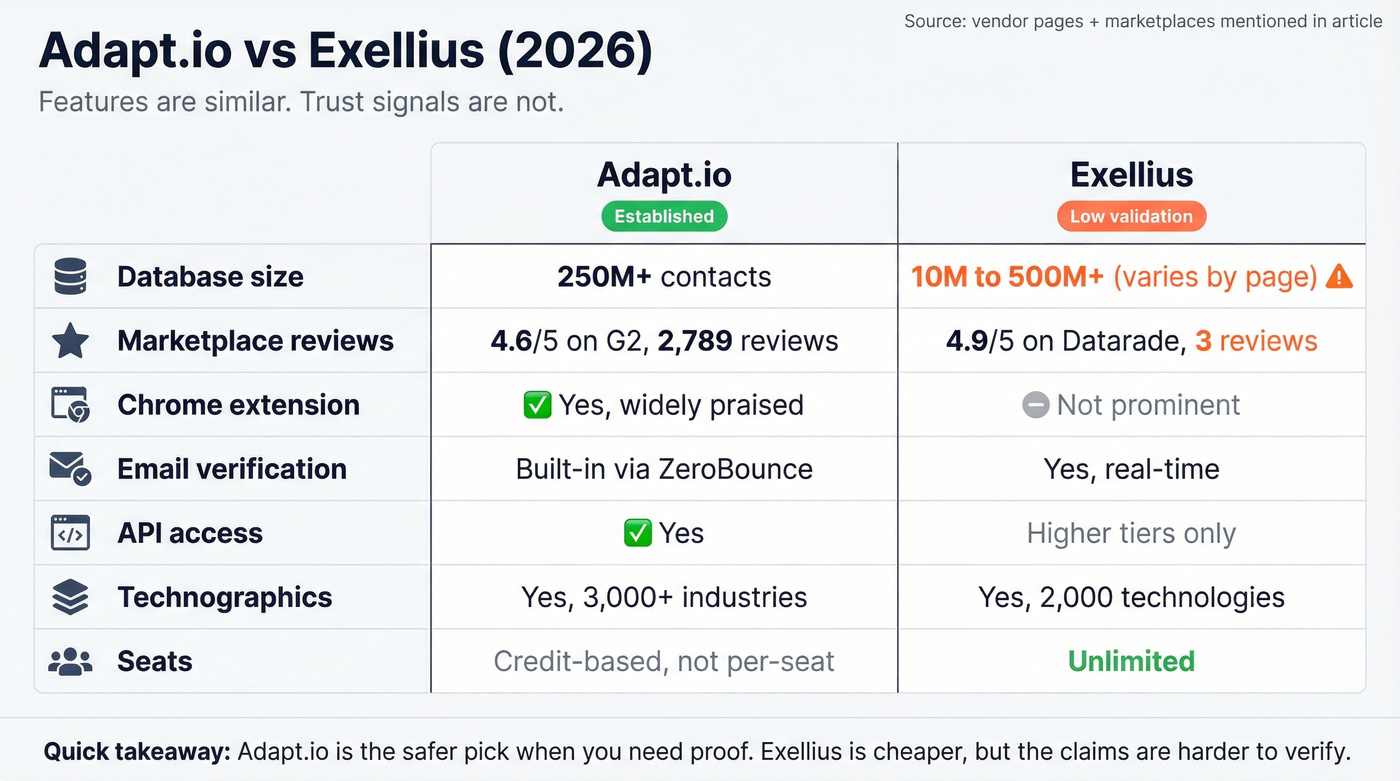Click green checkmark in API access row
1400x781 pixels.
(x=637, y=533)
